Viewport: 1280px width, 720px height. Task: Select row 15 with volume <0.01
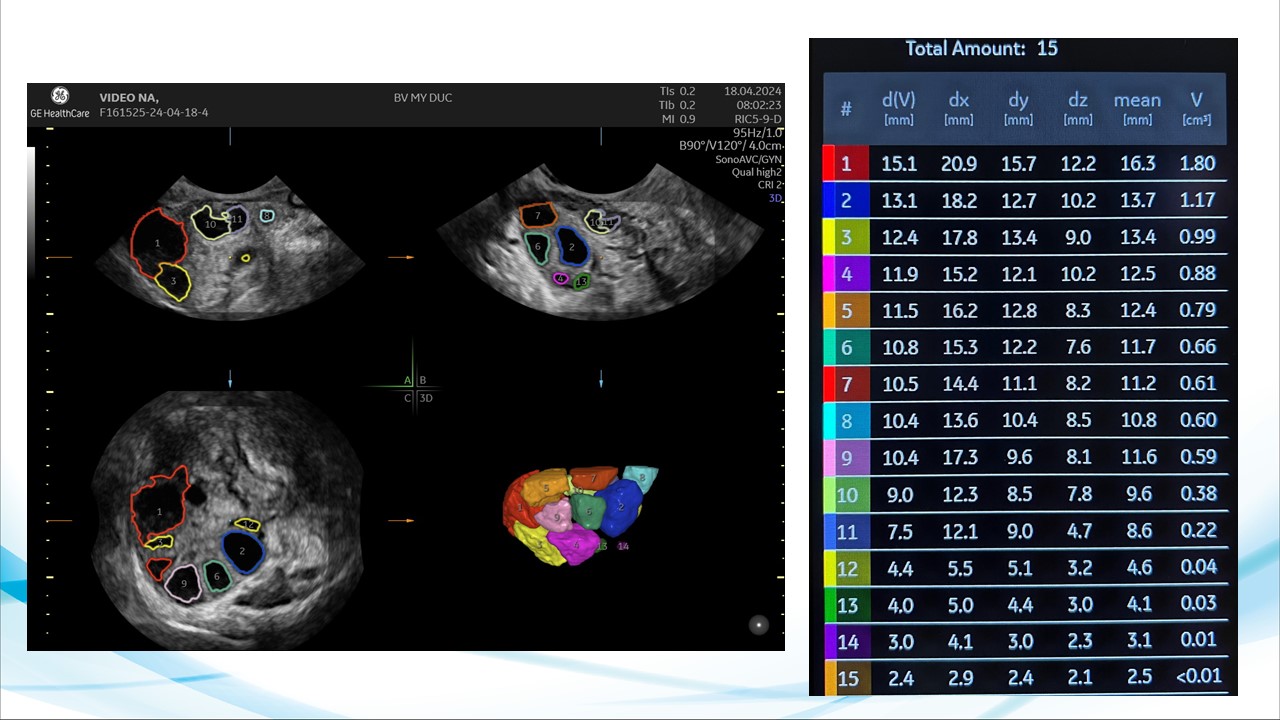[x=1025, y=677]
